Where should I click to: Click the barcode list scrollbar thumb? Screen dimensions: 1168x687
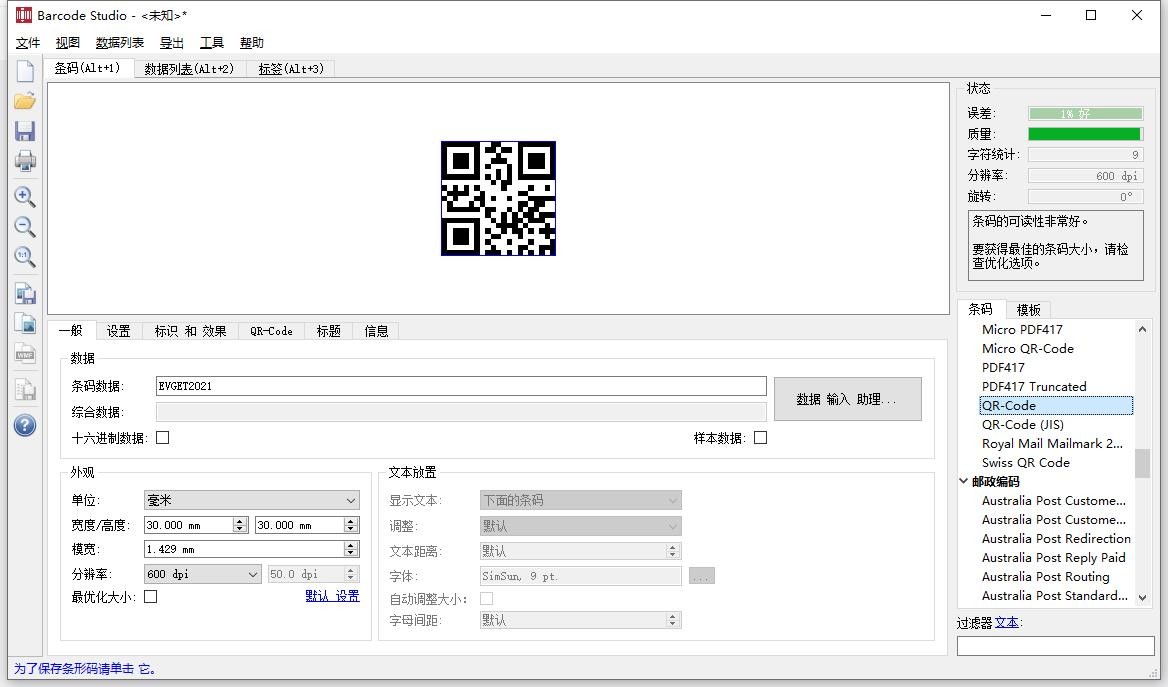1142,463
